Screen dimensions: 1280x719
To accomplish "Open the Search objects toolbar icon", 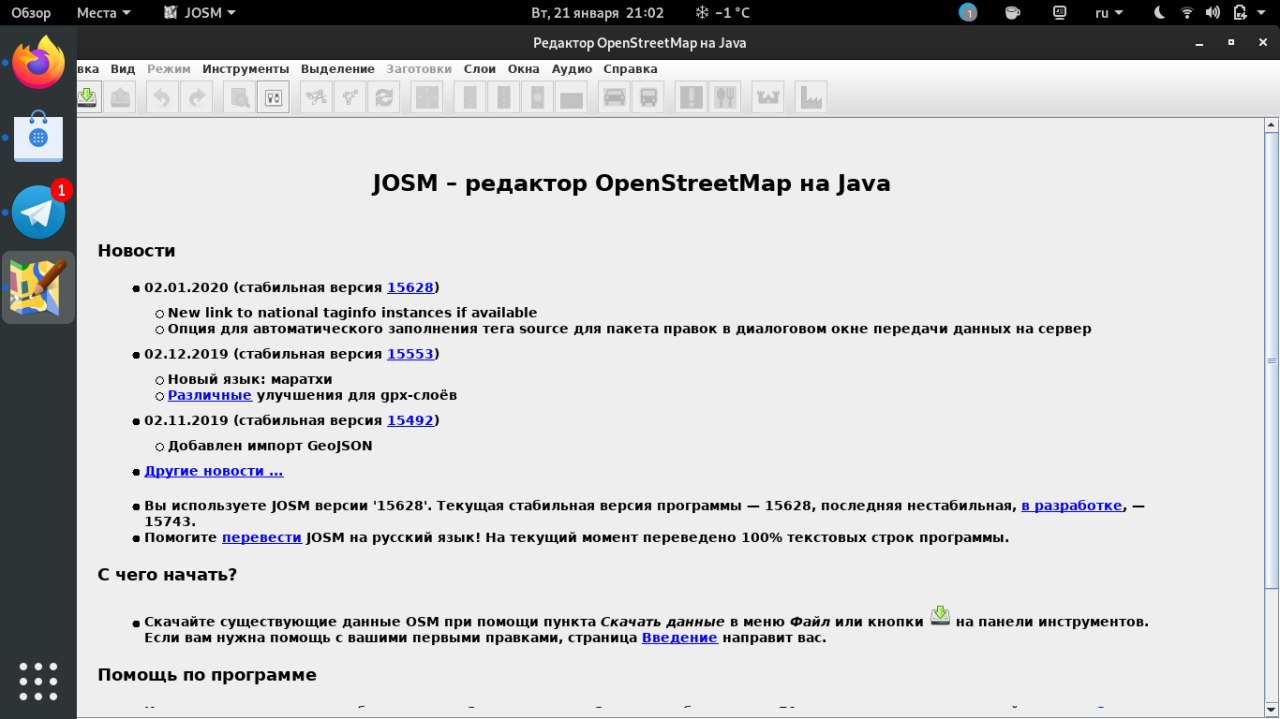I will pos(241,97).
